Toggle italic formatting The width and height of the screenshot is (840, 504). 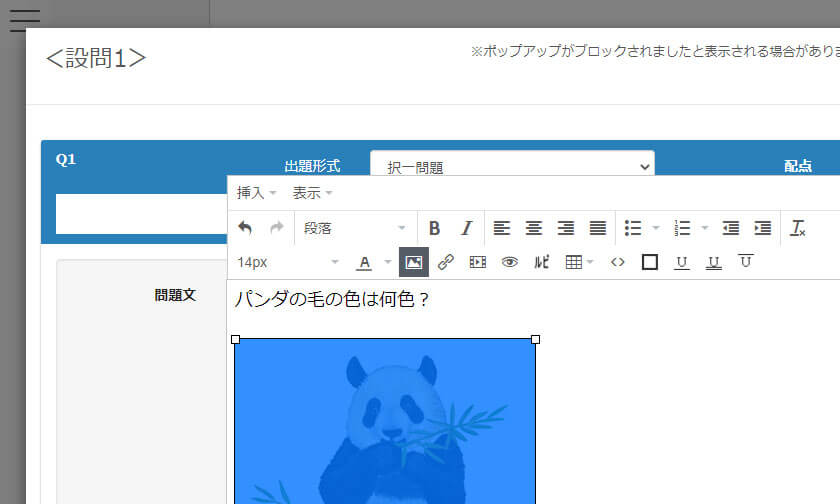(466, 228)
